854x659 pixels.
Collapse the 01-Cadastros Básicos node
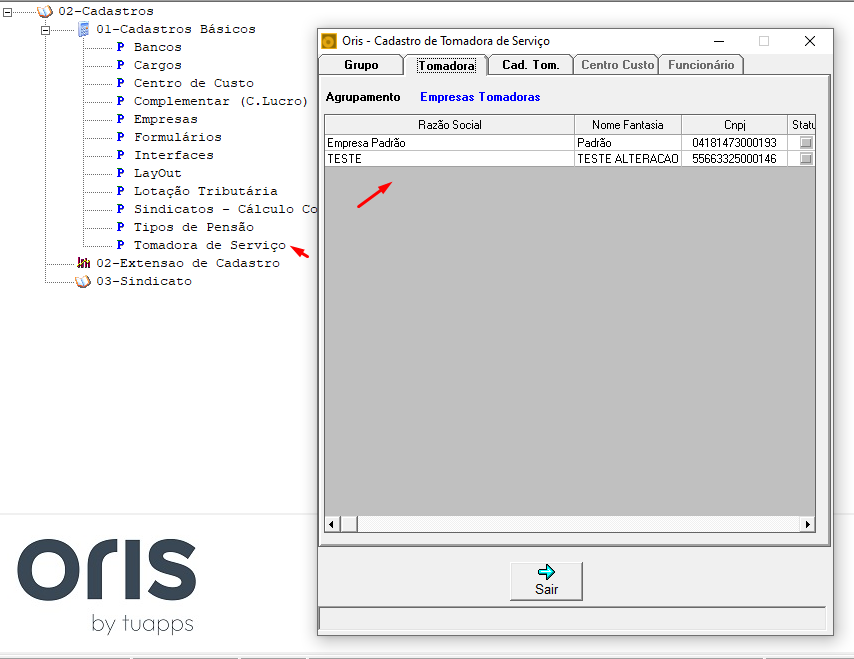tap(46, 30)
